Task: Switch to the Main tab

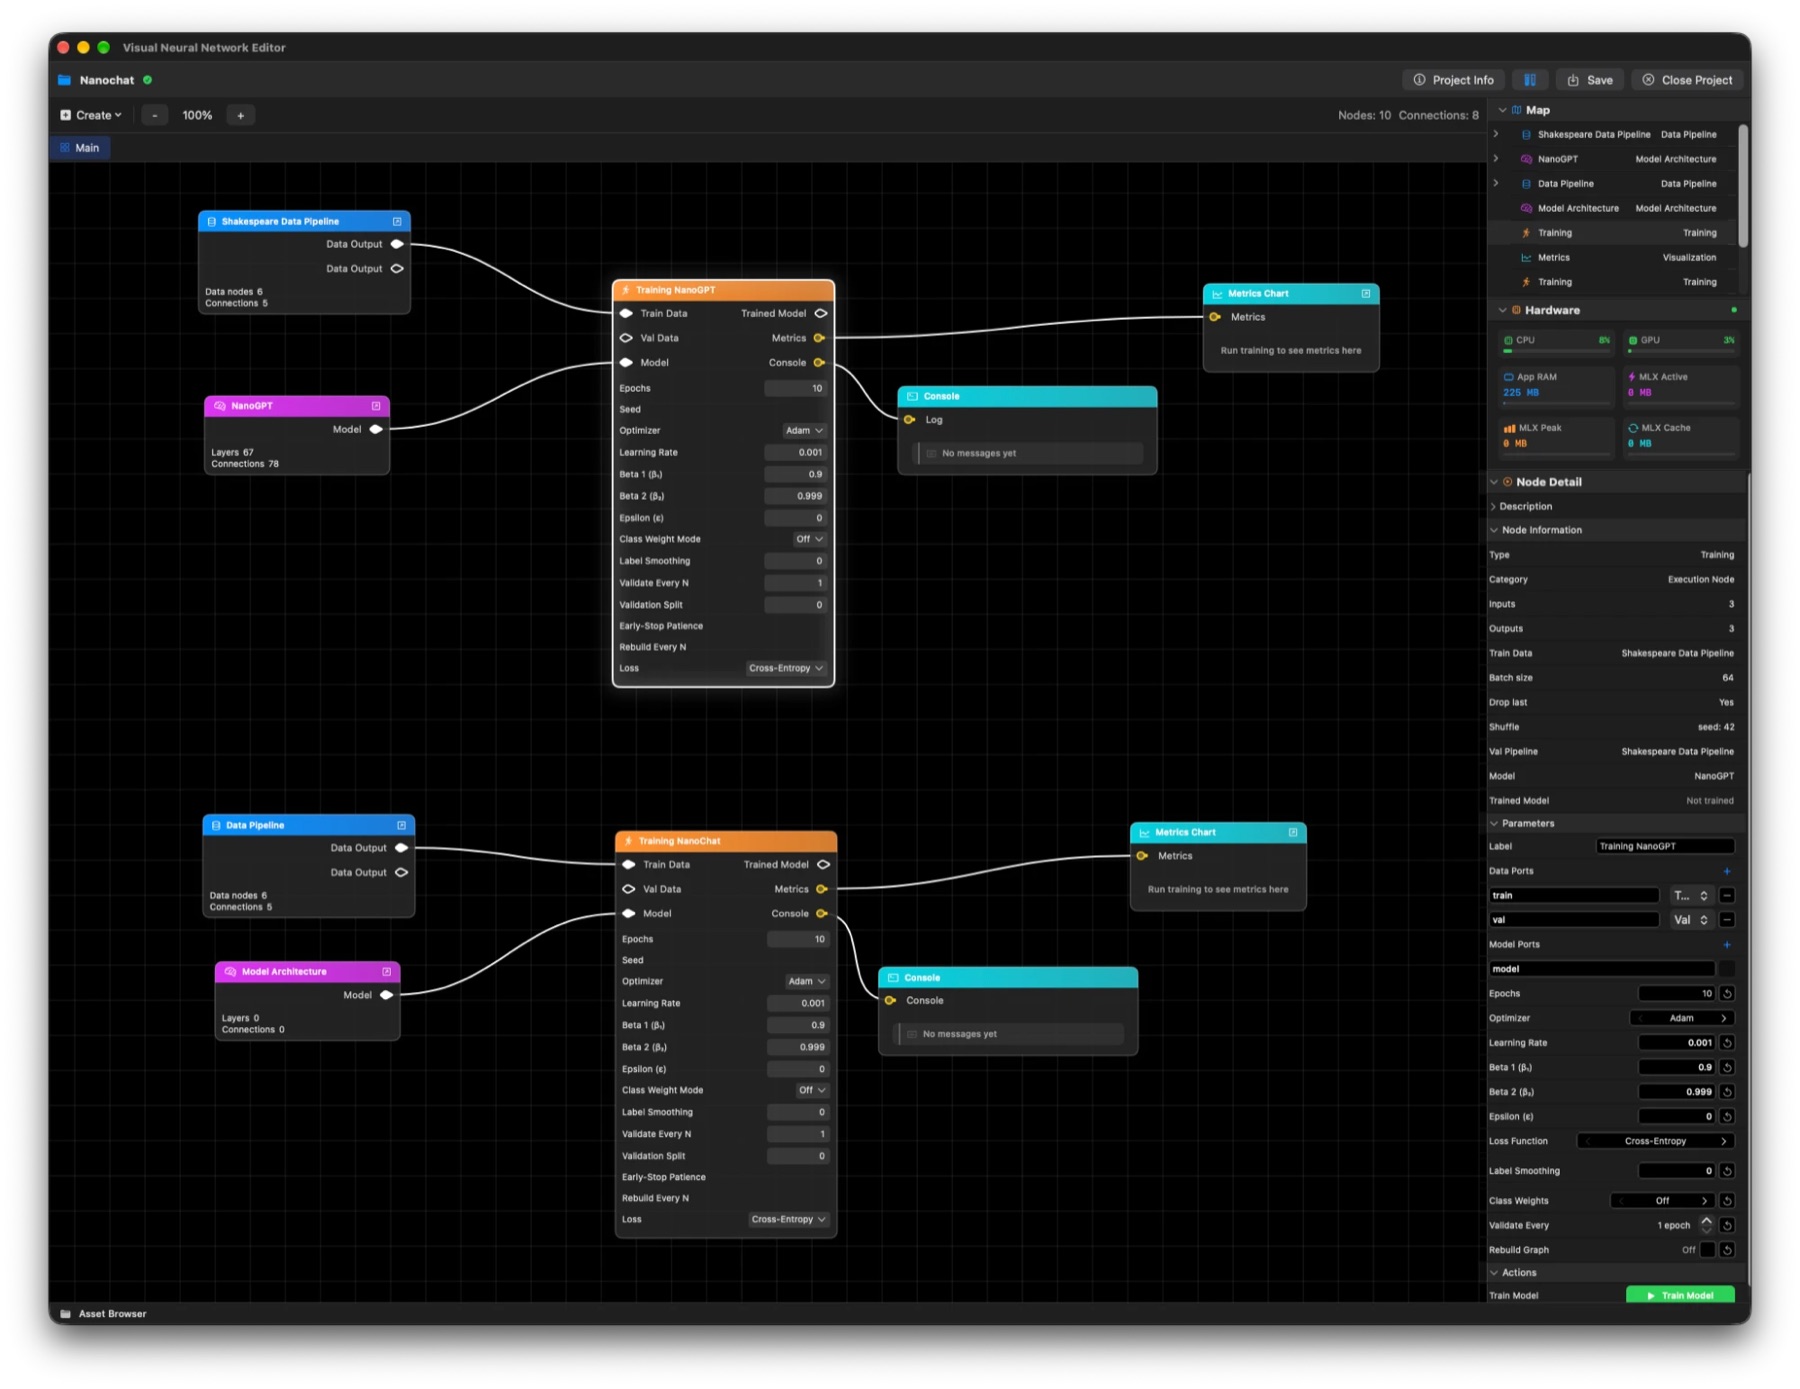Action: 80,148
